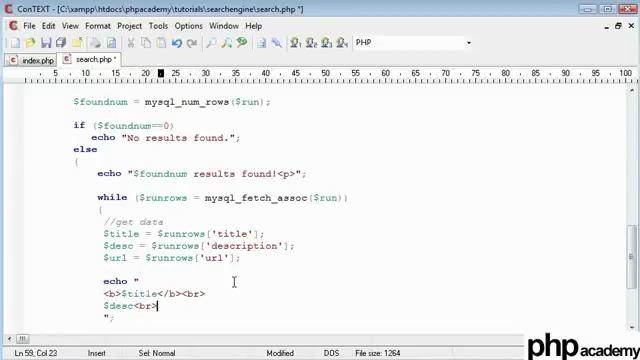Run user command key 2
Viewport: 640px width, 360px height.
pos(311,42)
